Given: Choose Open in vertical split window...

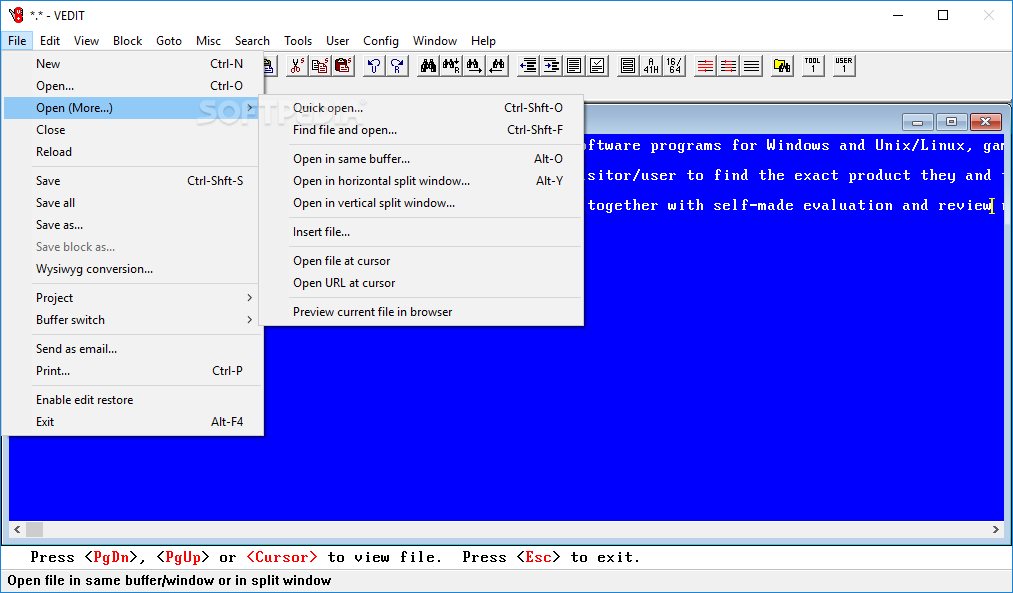Looking at the screenshot, I should 421,202.
